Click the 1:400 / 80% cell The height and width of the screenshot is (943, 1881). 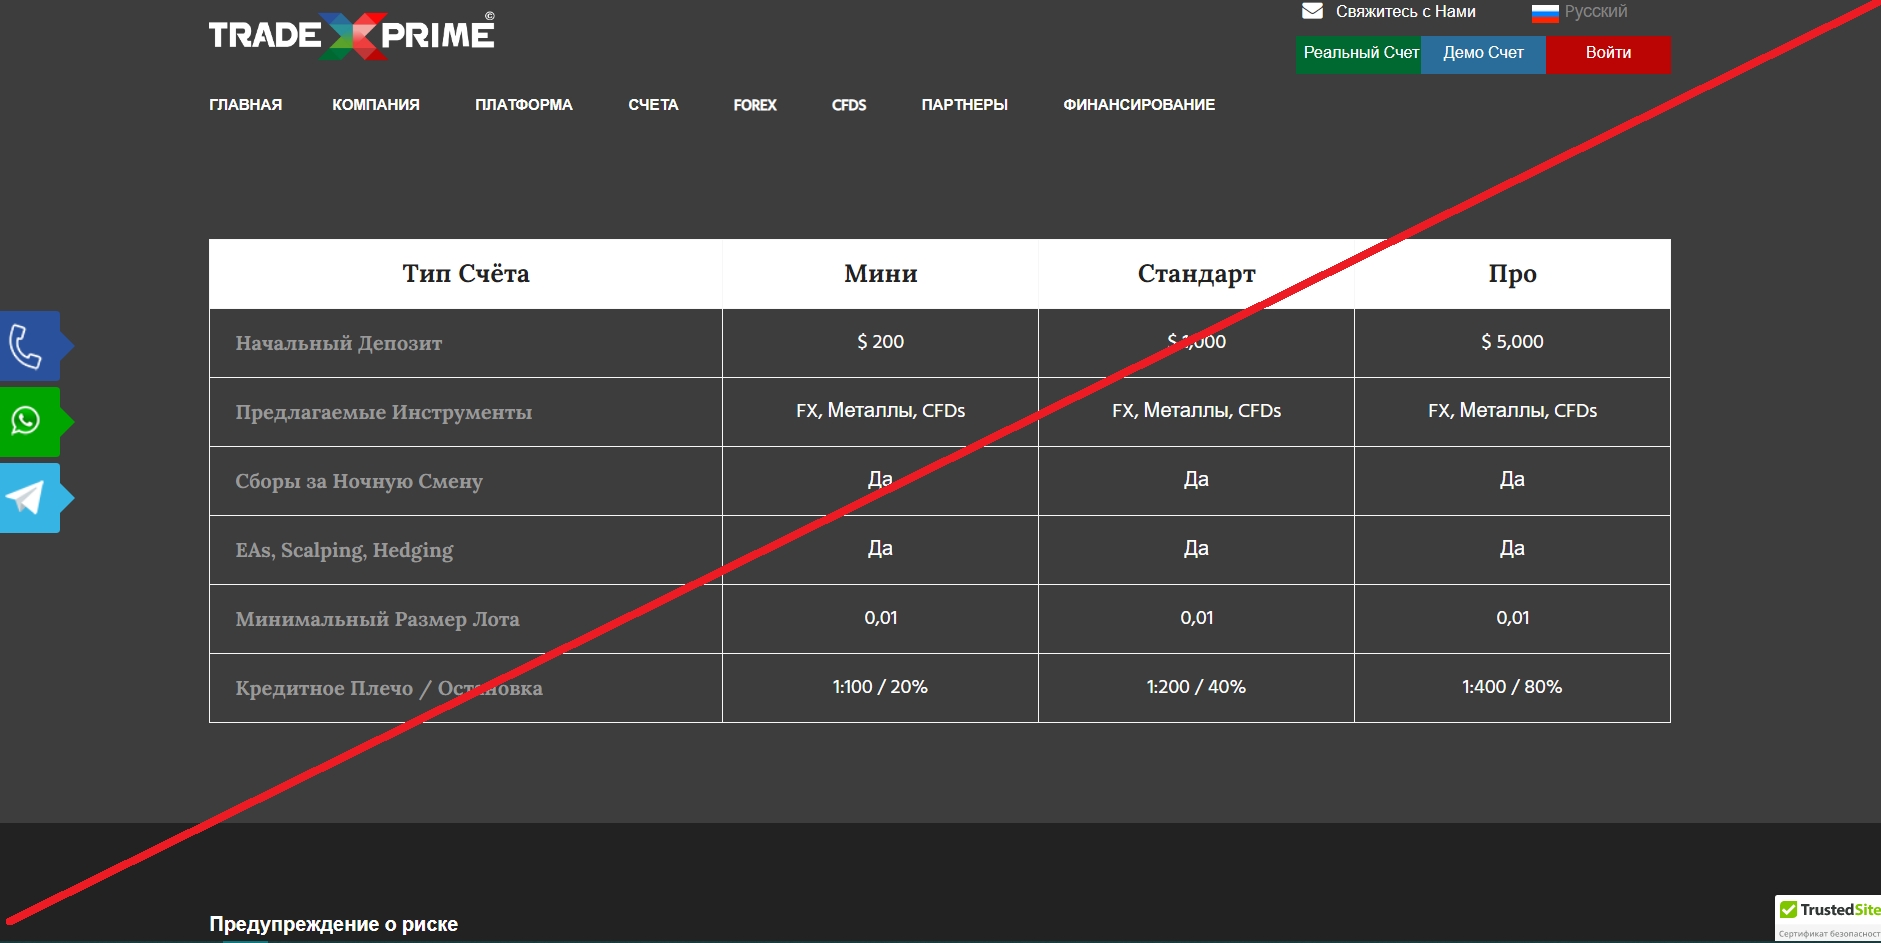(1512, 687)
